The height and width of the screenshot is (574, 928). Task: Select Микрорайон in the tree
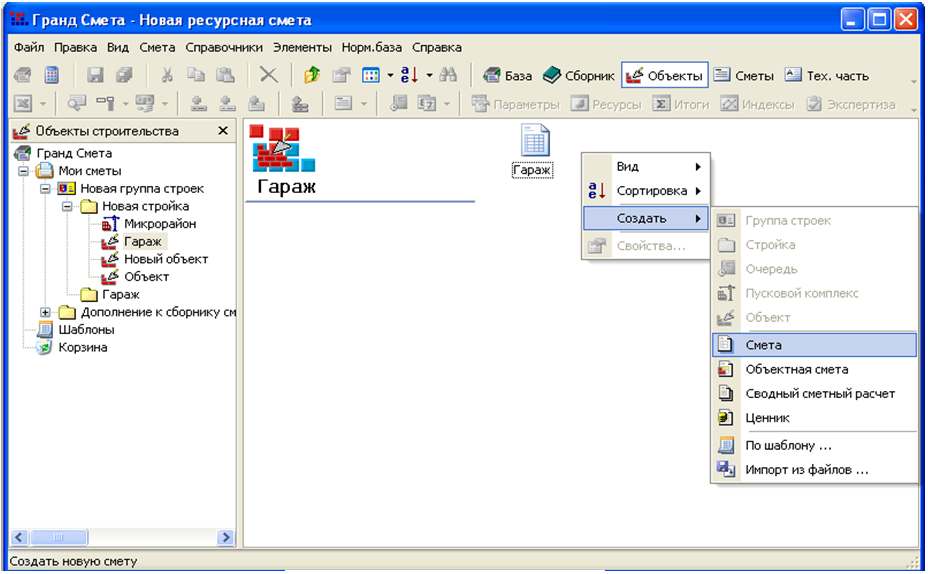pos(160,224)
